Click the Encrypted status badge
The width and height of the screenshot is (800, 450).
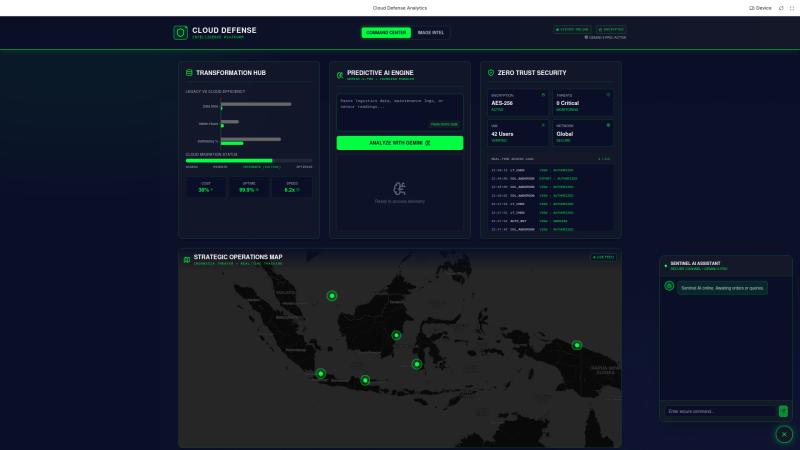coord(611,30)
